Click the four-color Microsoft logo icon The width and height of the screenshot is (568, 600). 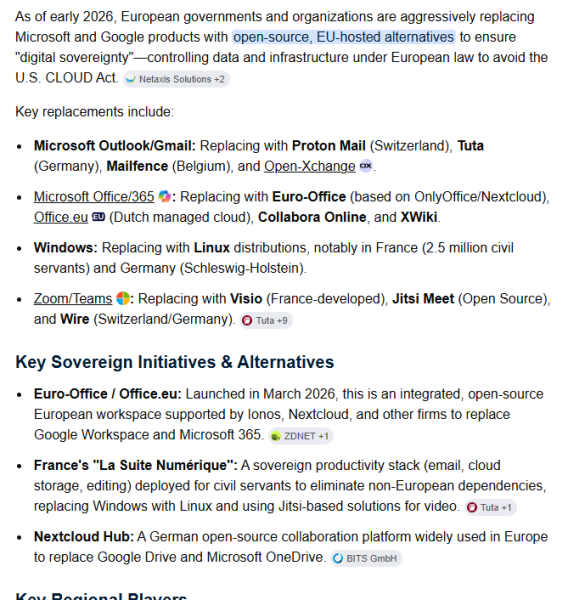[123, 298]
